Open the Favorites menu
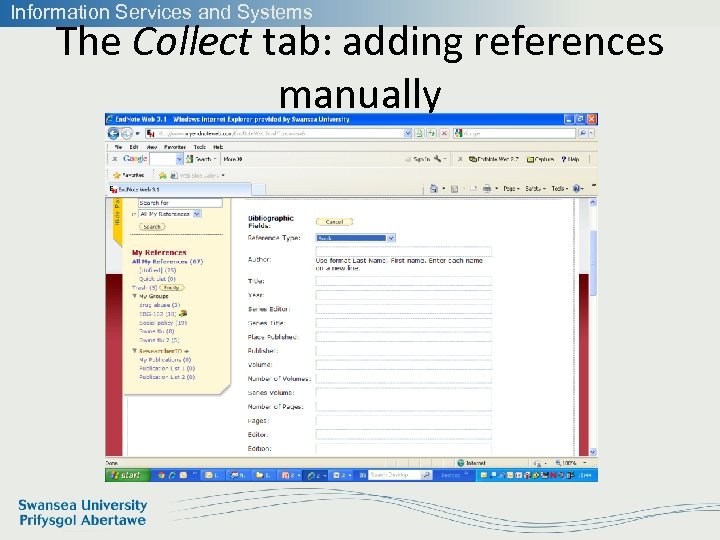The image size is (720, 540). coord(175,147)
